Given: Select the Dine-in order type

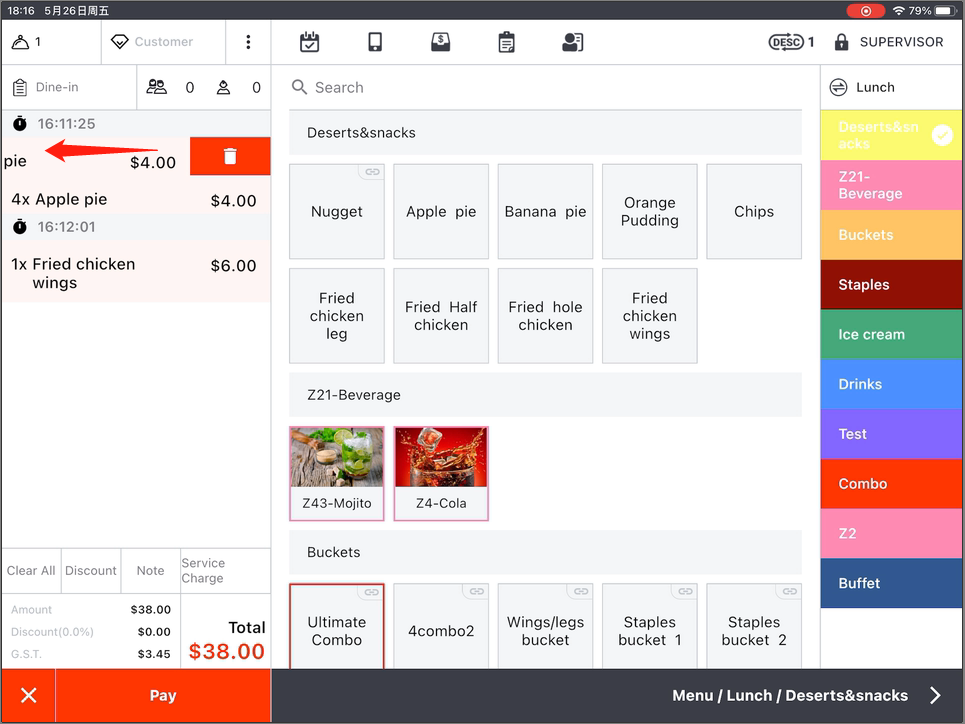Looking at the screenshot, I should [69, 87].
